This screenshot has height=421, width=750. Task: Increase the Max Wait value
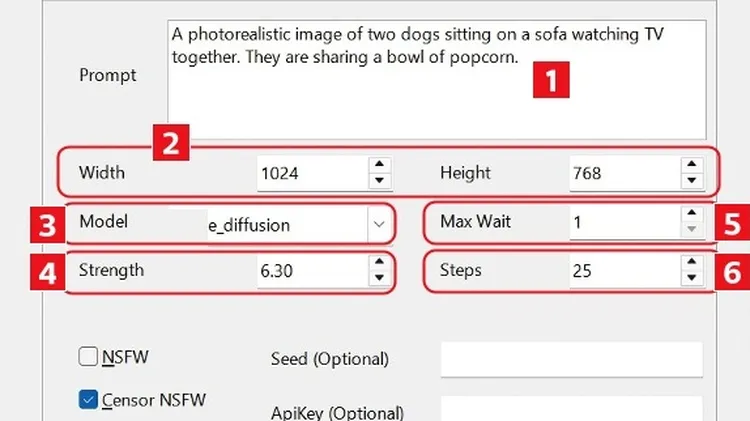coord(691,214)
